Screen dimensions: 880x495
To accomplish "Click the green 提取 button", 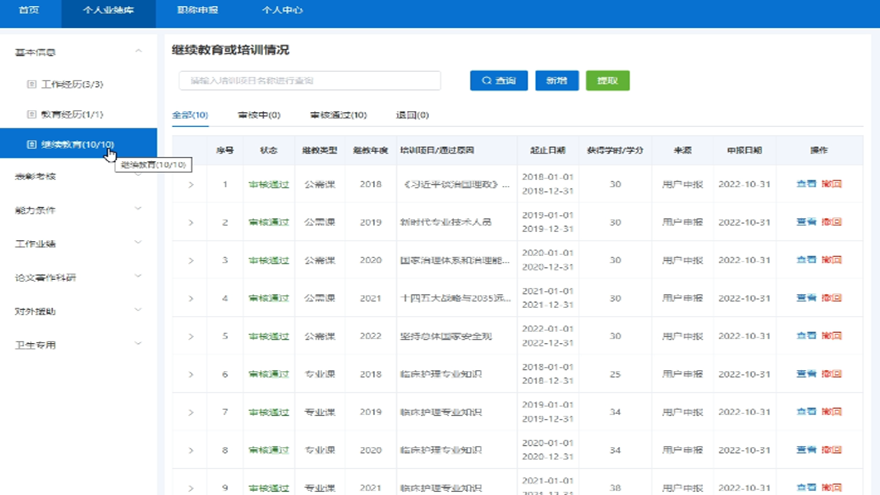I will 607,81.
